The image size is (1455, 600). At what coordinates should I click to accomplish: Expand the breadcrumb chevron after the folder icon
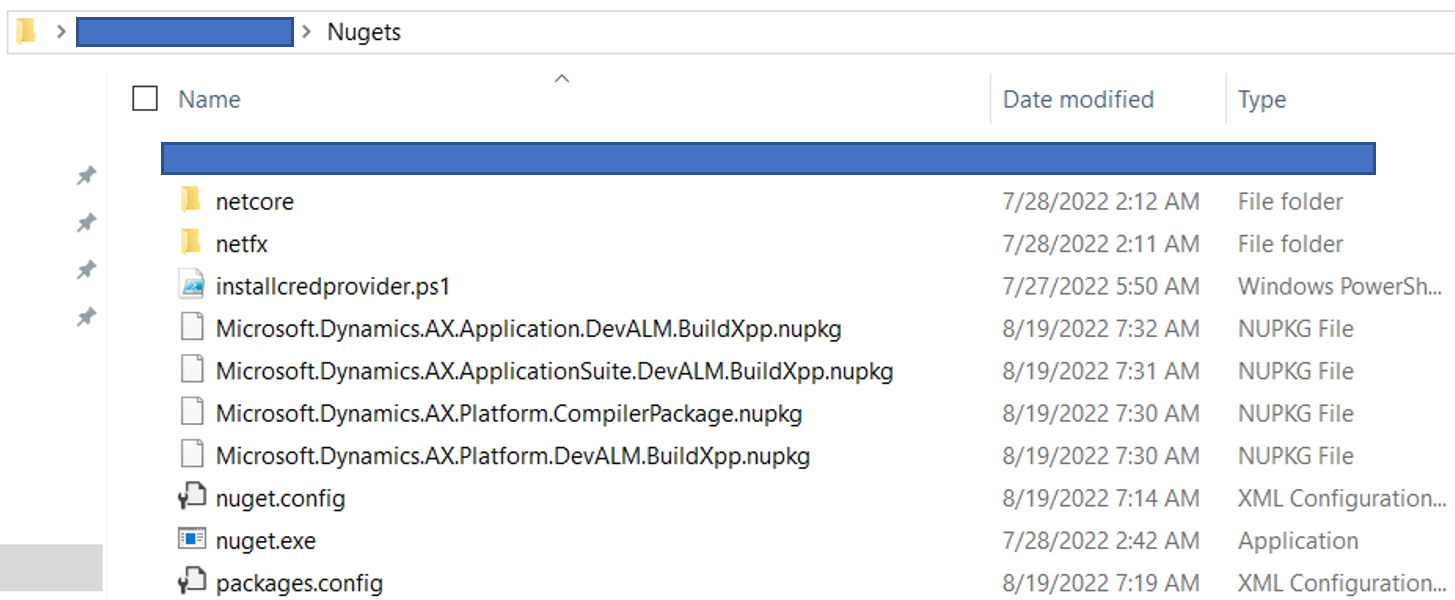click(x=60, y=32)
